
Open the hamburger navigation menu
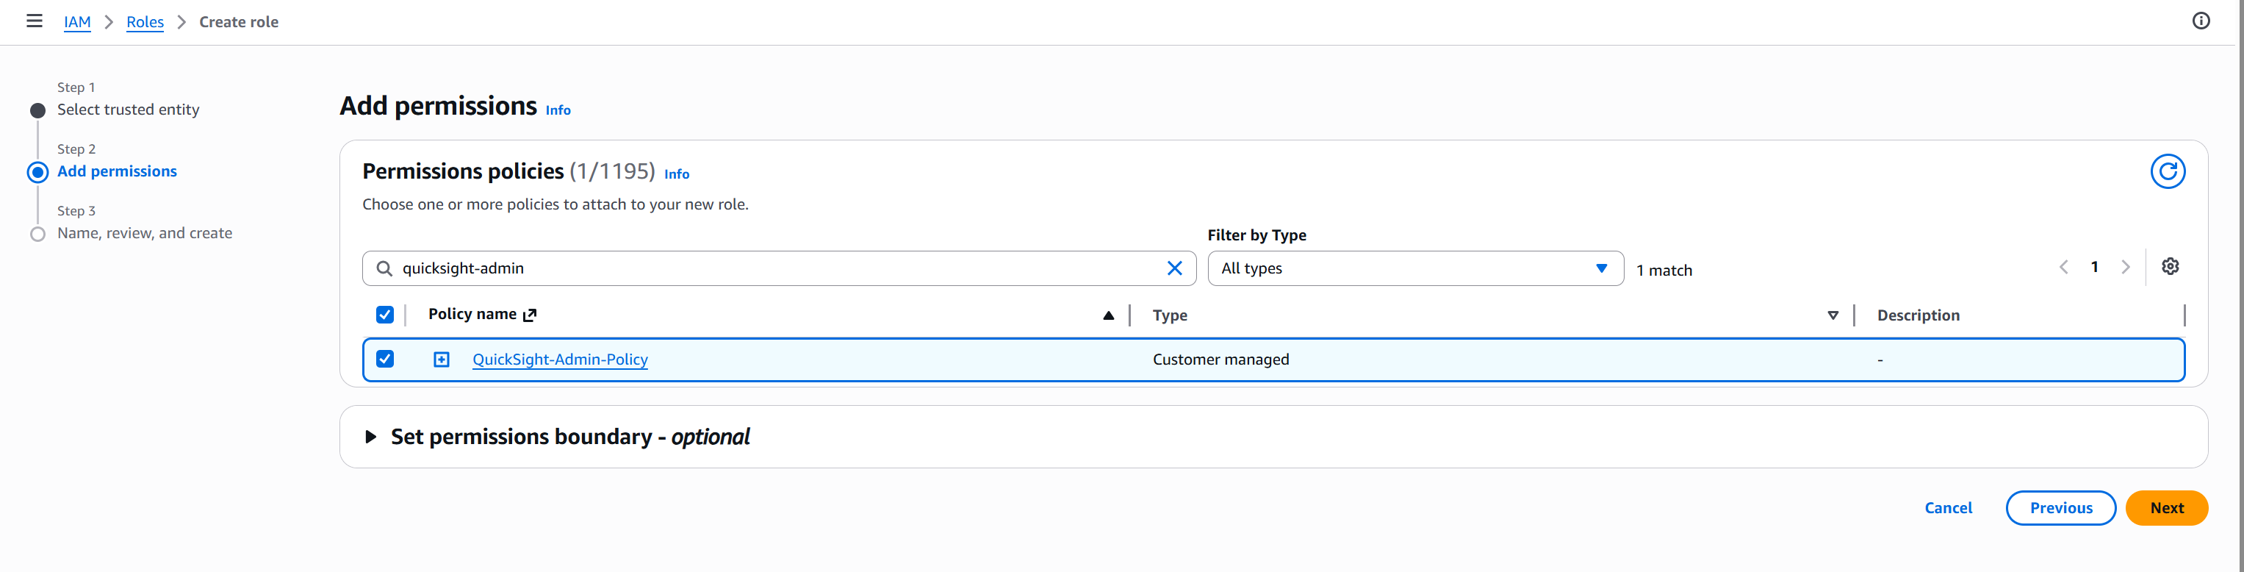point(34,21)
